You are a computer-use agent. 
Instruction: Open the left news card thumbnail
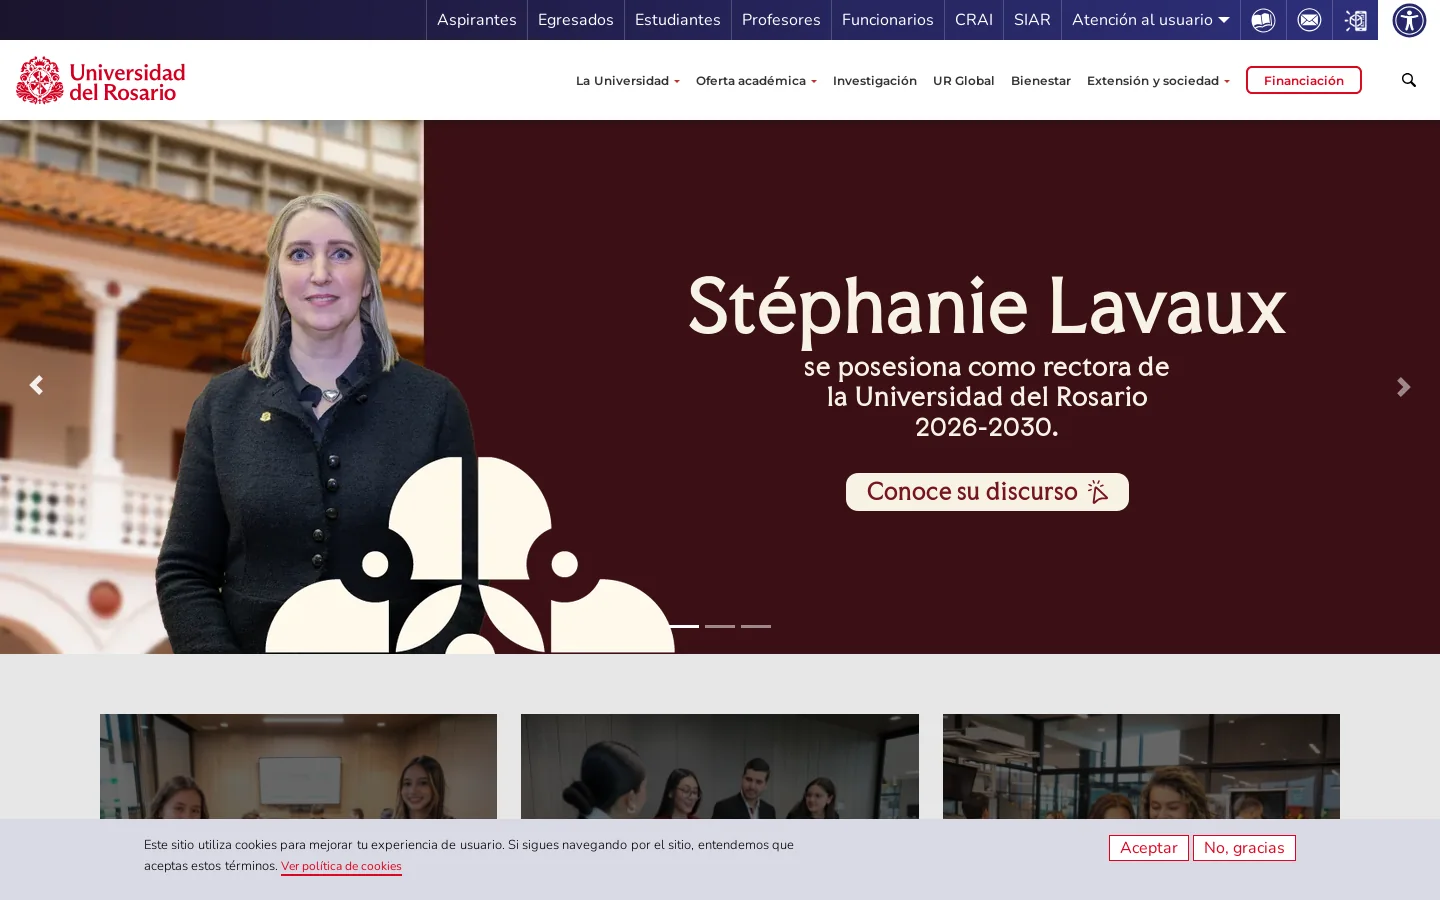pos(298,767)
